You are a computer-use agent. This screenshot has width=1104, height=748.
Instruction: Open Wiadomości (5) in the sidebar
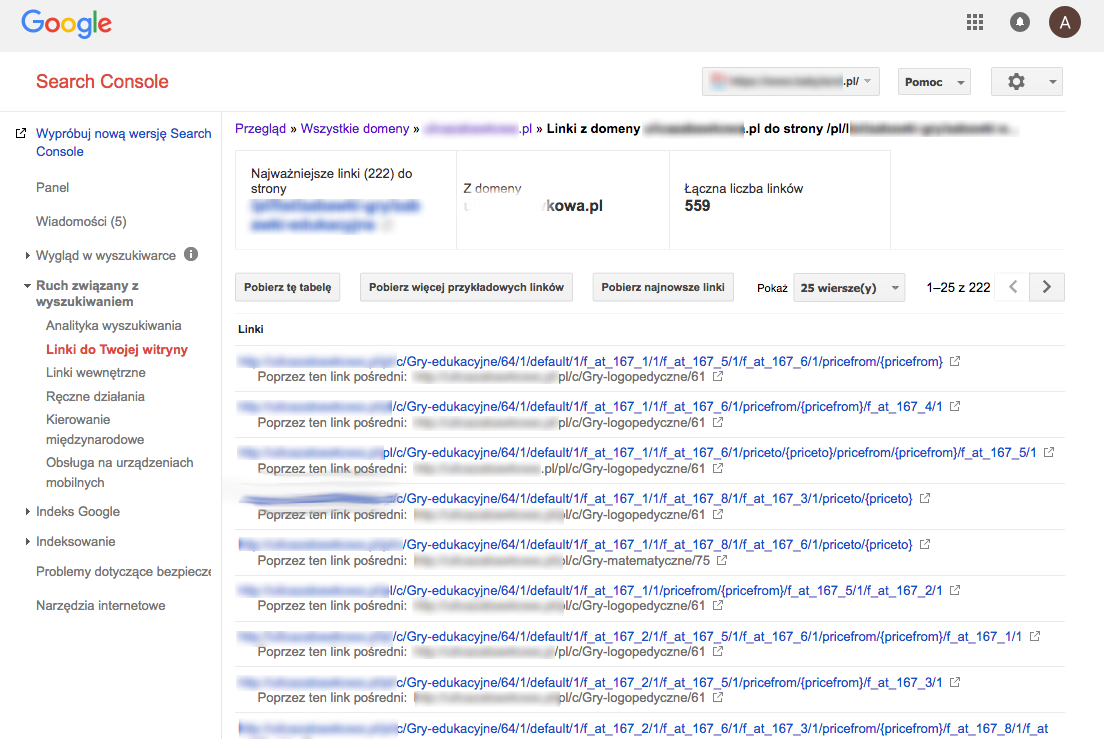pos(81,221)
